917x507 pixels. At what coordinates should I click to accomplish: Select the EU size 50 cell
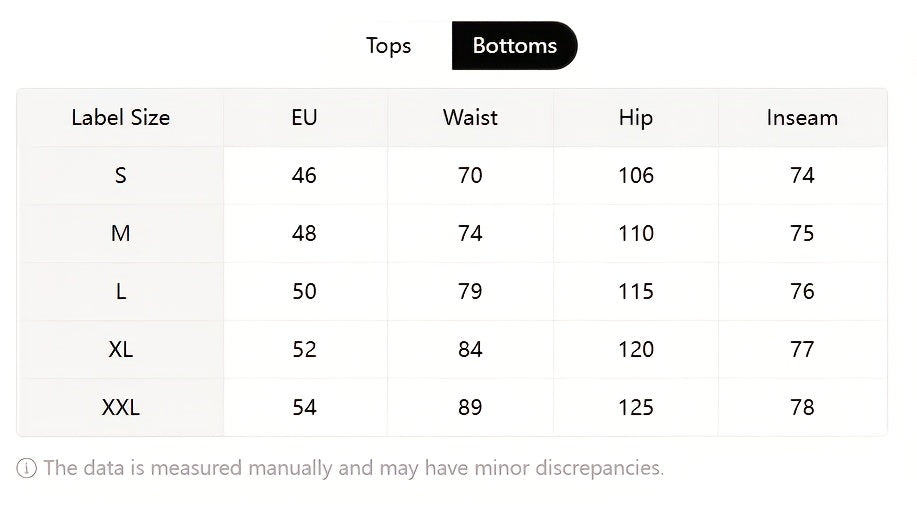pos(304,292)
